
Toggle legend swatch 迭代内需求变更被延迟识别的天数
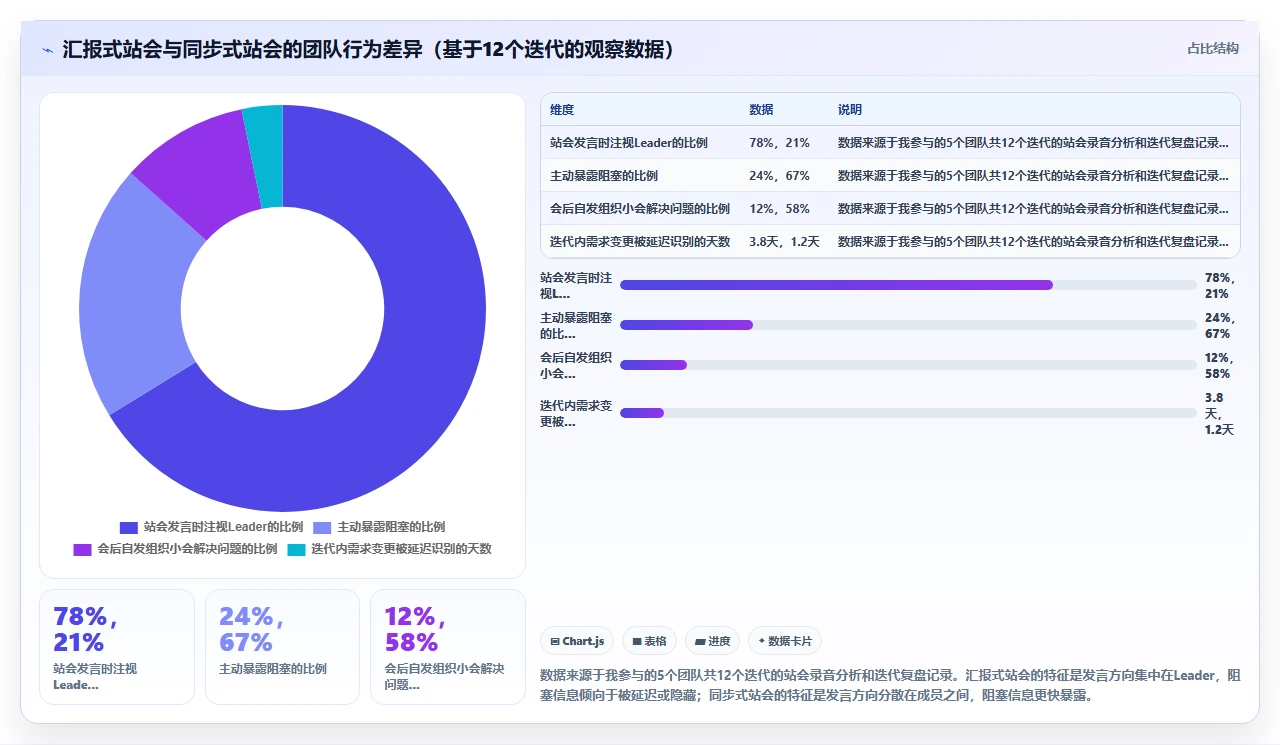(x=296, y=549)
